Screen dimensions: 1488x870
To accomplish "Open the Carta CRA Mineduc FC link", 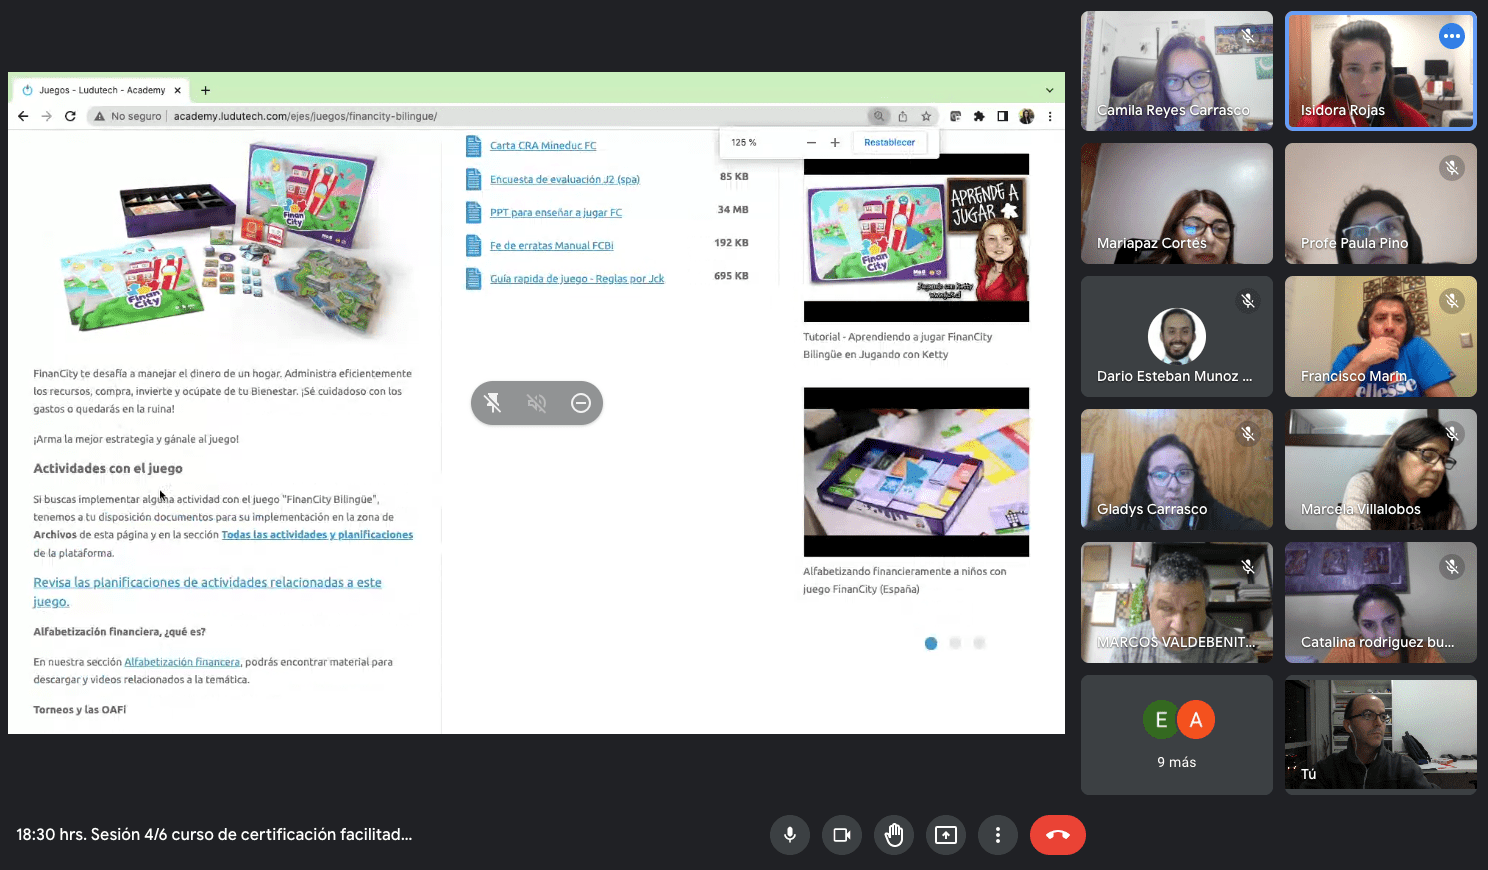I will (543, 146).
